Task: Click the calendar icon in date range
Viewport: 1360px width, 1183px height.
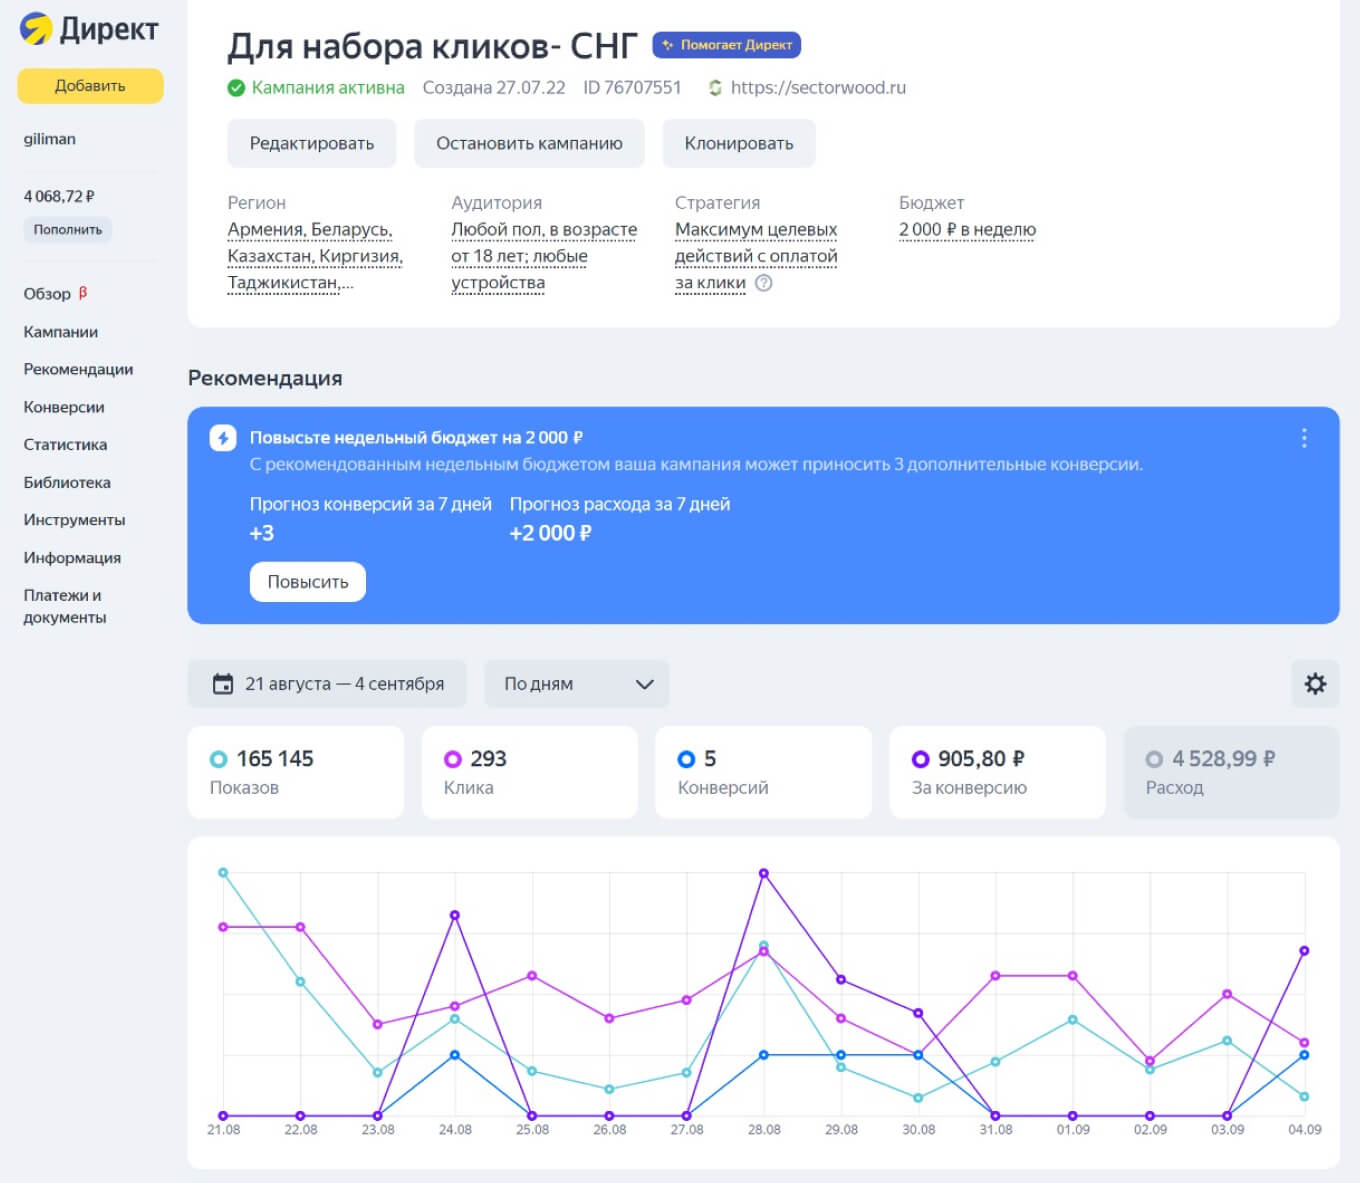Action: [223, 684]
